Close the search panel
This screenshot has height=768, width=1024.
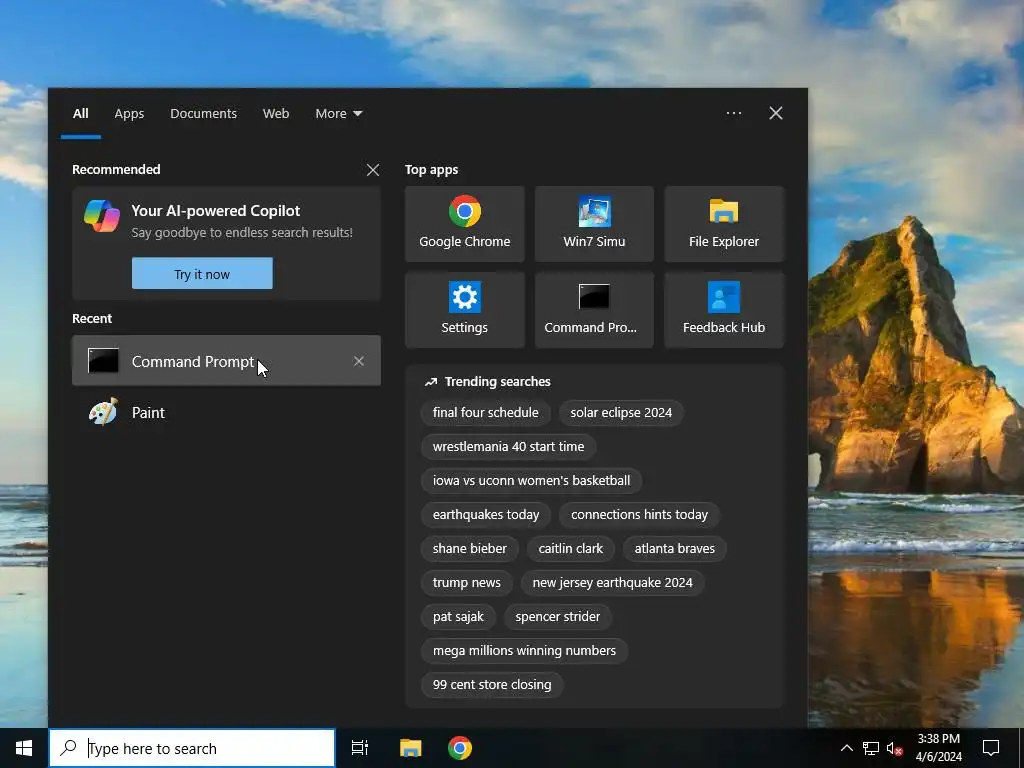tap(776, 113)
